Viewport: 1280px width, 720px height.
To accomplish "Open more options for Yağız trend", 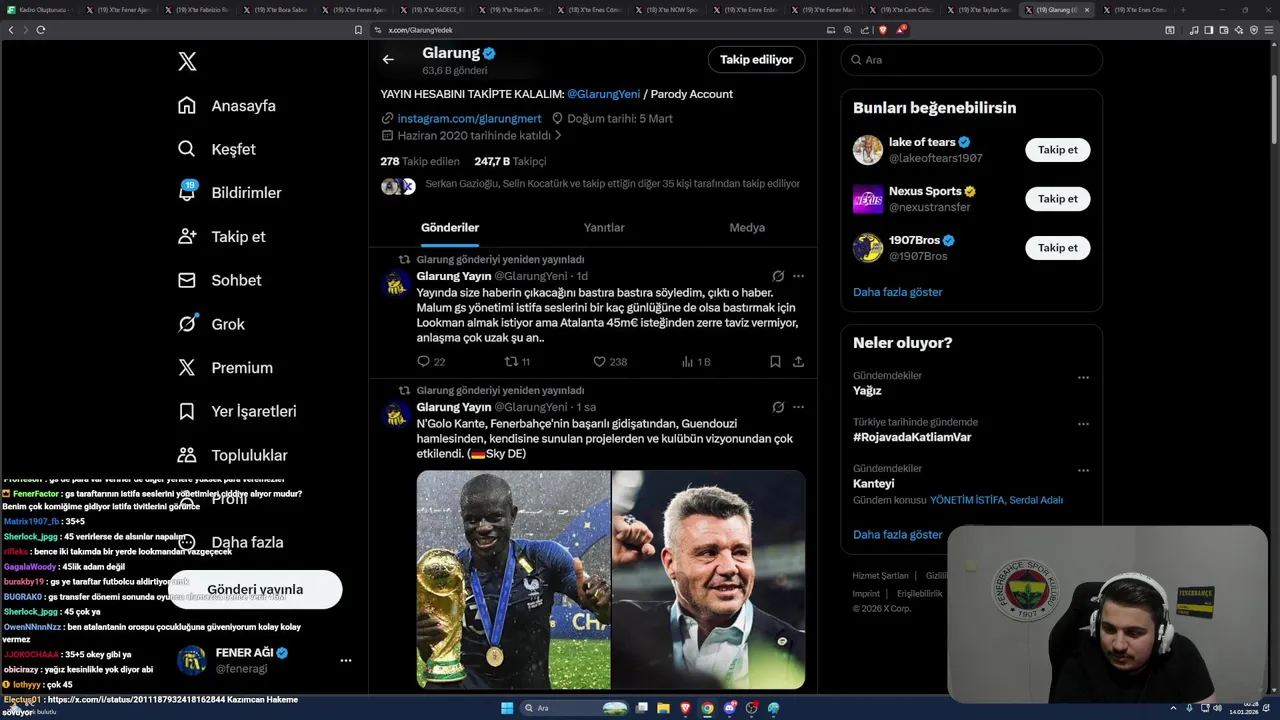I will tap(1083, 378).
